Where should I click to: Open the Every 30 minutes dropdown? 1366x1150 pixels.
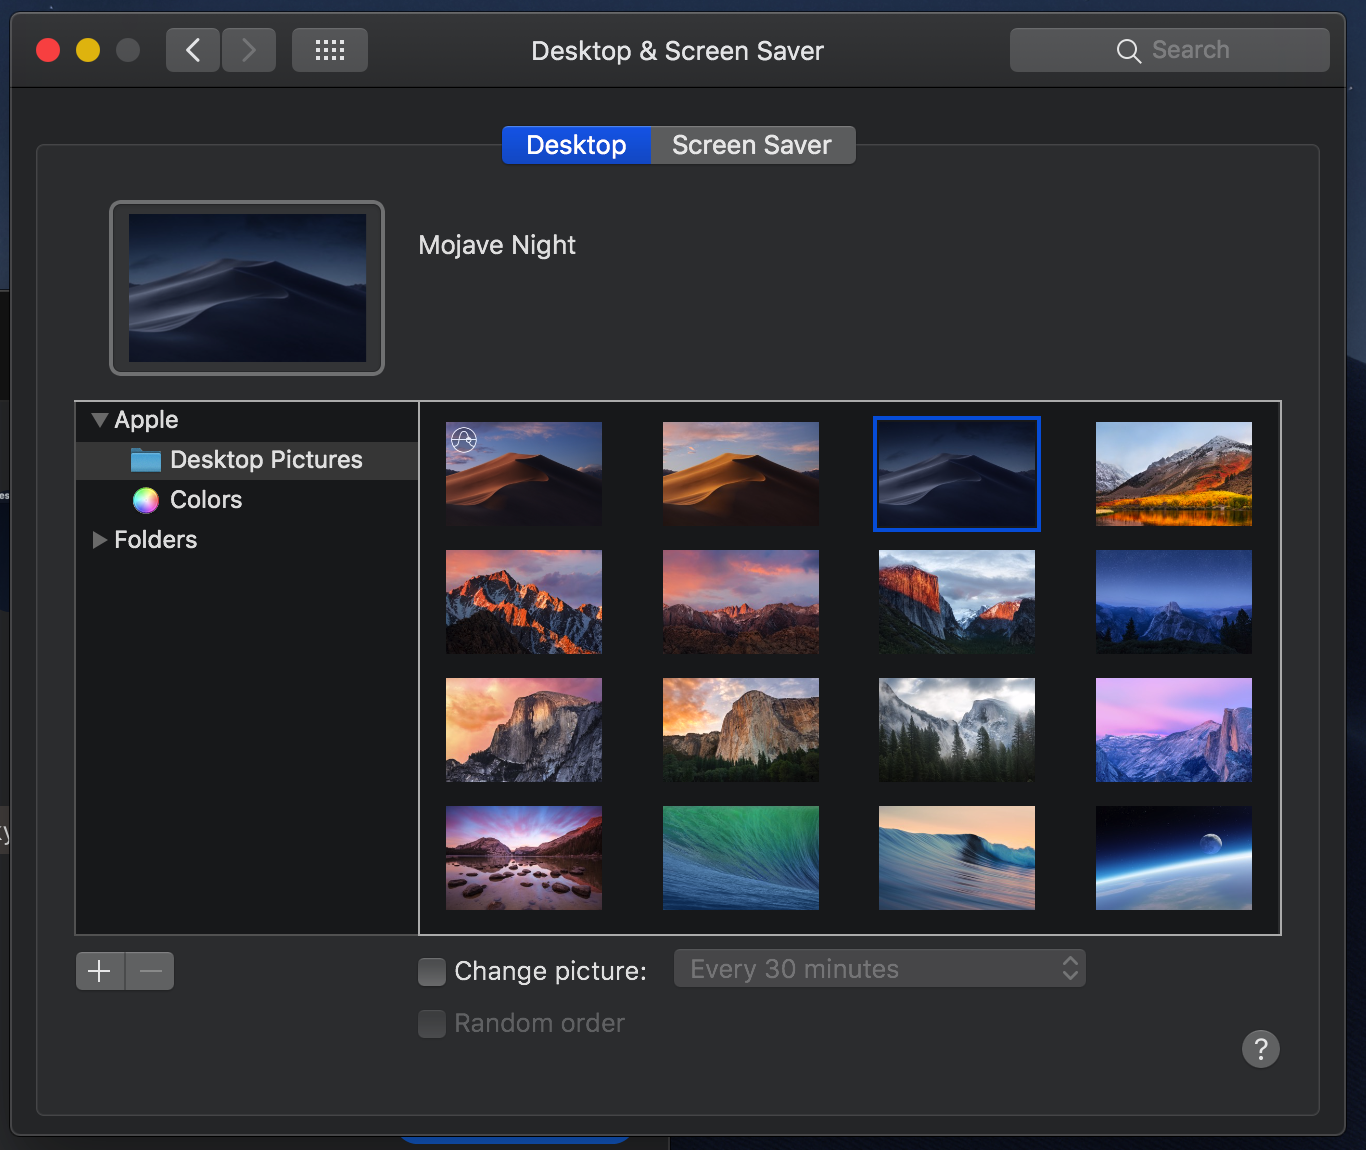(880, 969)
